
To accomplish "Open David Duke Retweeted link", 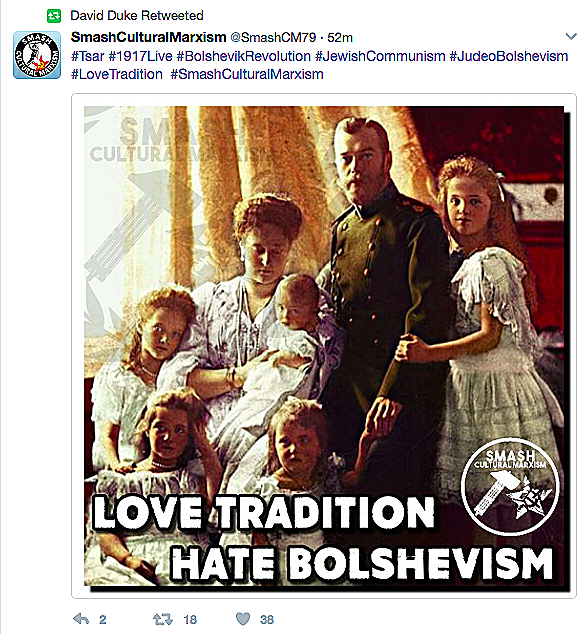I will pos(137,16).
